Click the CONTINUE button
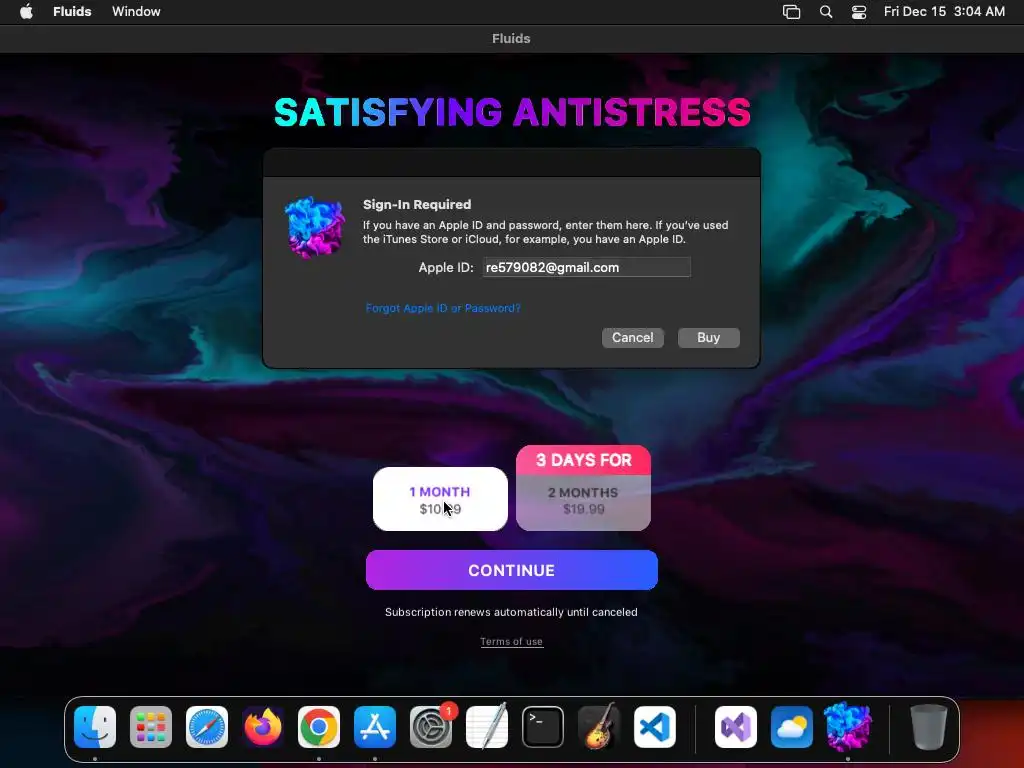 (x=511, y=570)
